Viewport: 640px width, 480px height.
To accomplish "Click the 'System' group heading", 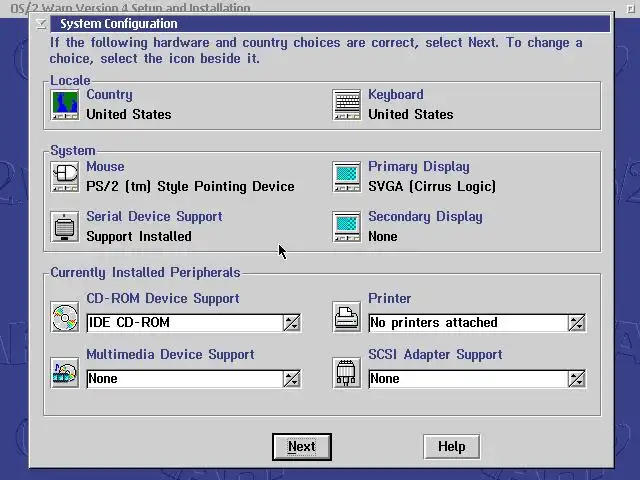I will pos(73,151).
